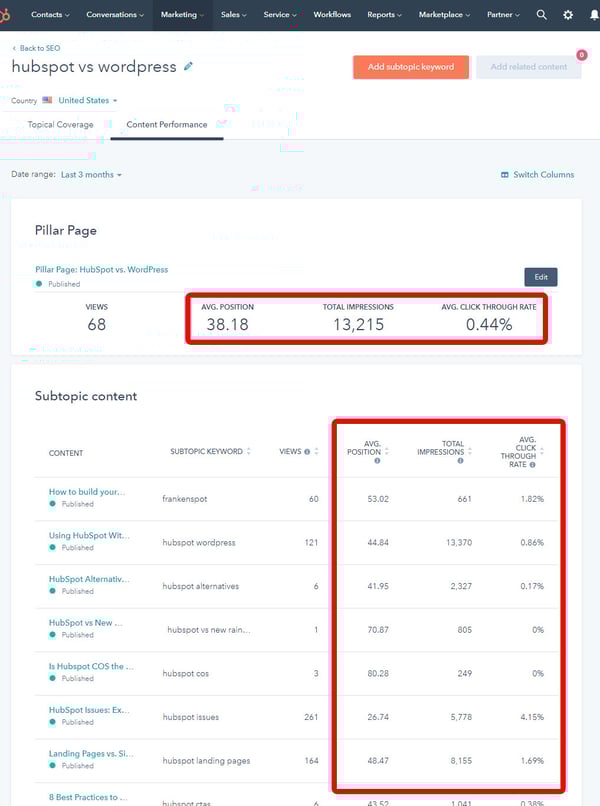The width and height of the screenshot is (600, 806).
Task: Open Pillar Page: HubSpot vs. WordPress link
Action: 101,269
